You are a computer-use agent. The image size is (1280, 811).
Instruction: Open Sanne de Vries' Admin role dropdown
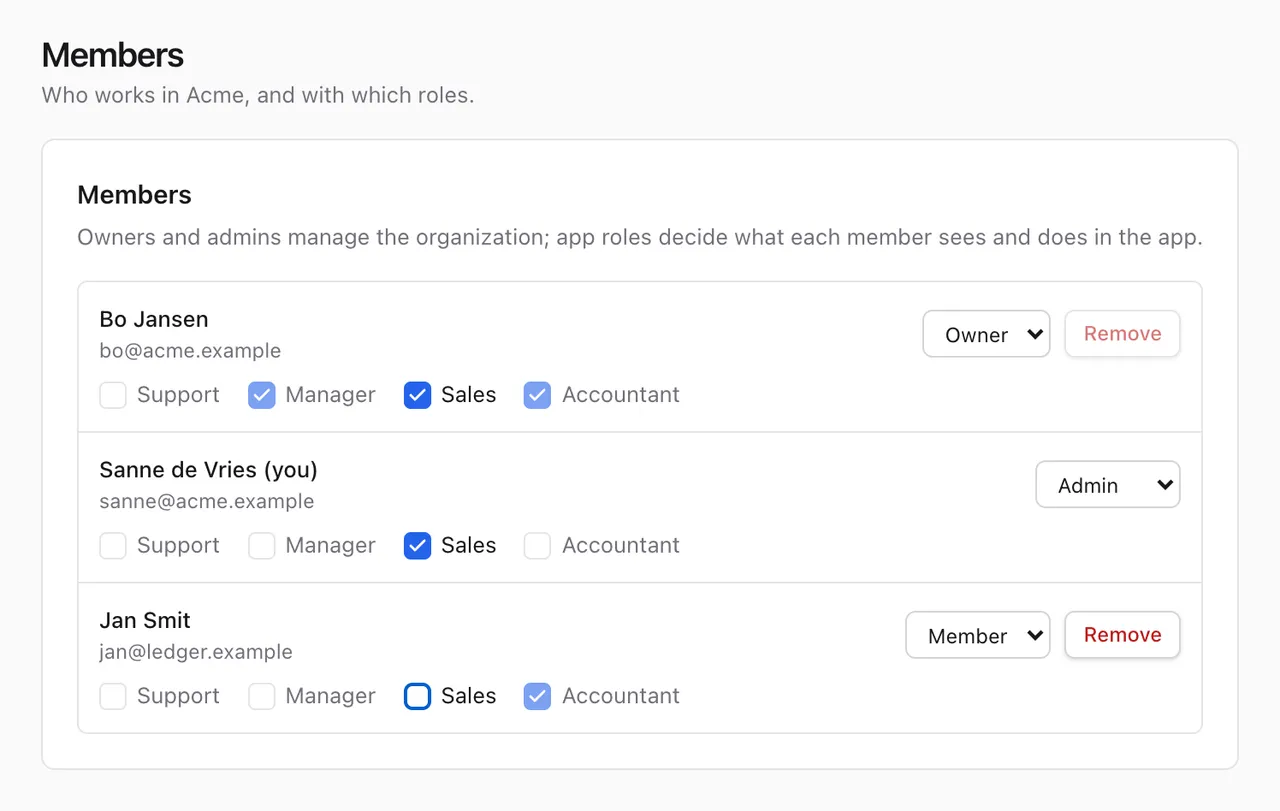pos(1108,485)
